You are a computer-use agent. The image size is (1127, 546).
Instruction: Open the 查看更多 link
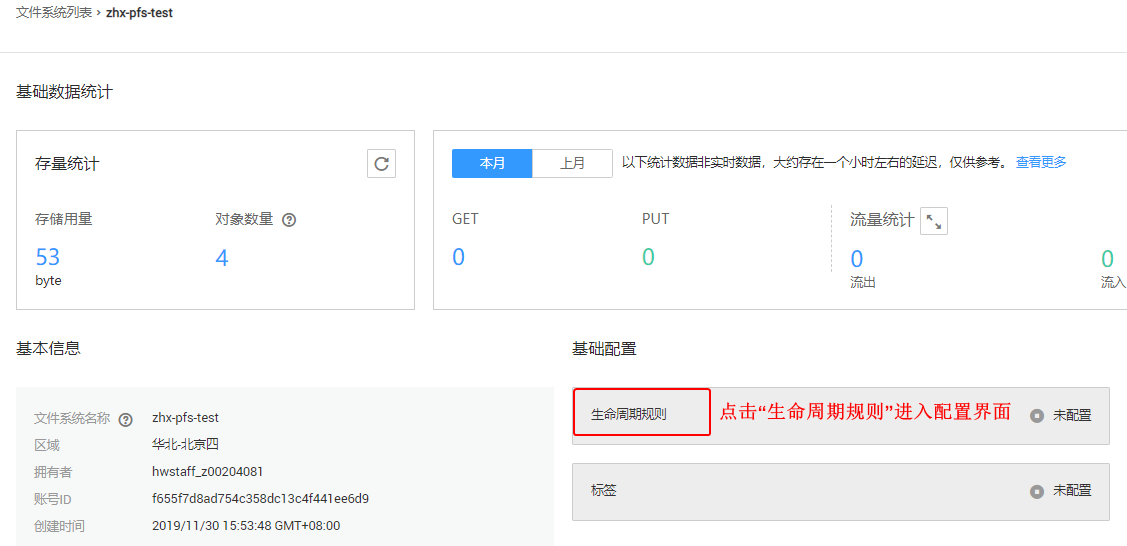[x=1041, y=162]
